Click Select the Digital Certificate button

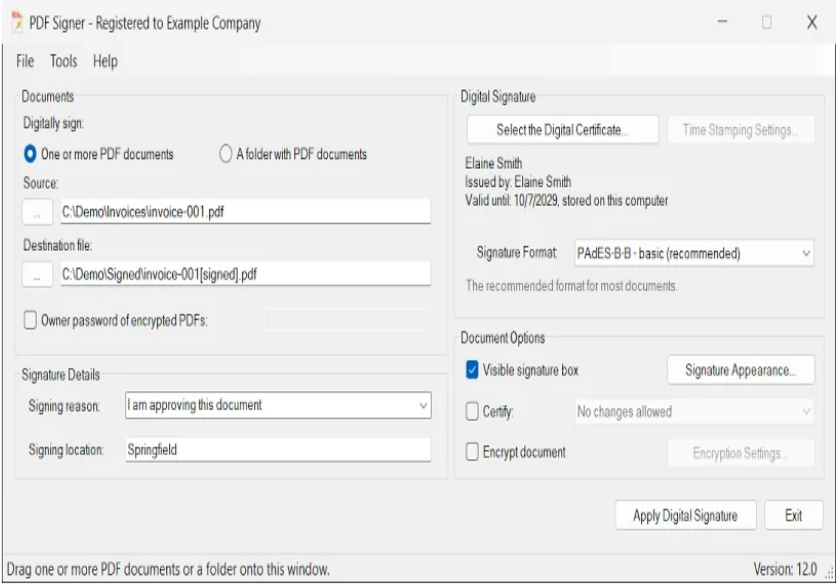point(562,130)
